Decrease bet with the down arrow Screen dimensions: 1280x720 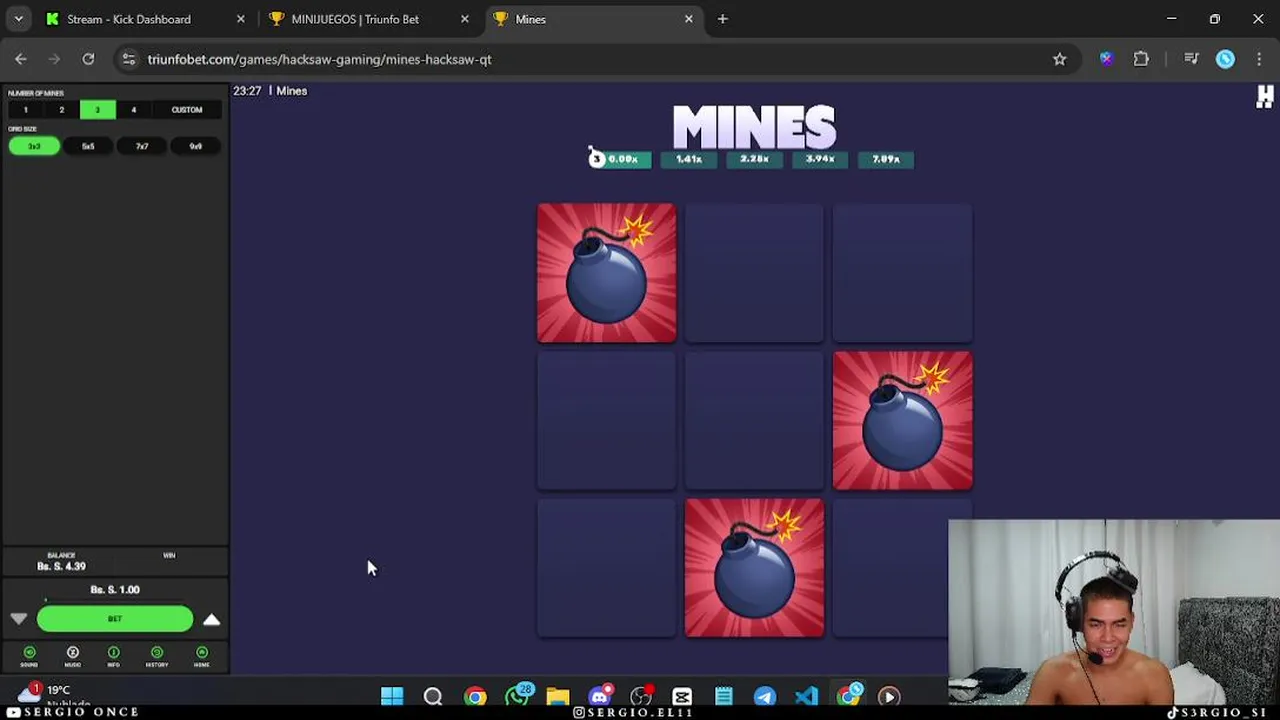pos(18,619)
